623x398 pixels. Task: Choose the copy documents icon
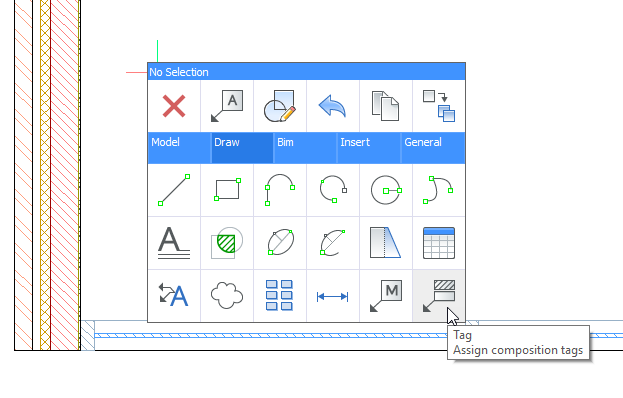(x=385, y=106)
